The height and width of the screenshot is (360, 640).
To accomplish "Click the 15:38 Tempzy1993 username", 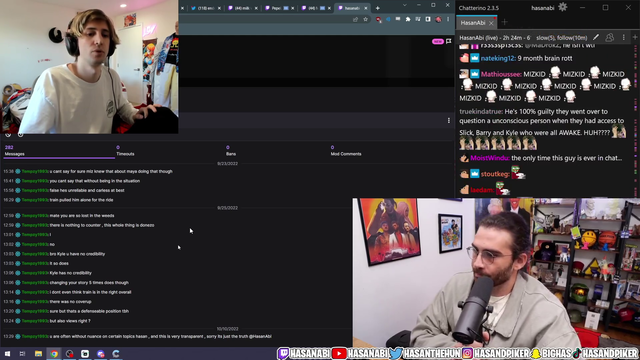I will pyautogui.click(x=35, y=171).
